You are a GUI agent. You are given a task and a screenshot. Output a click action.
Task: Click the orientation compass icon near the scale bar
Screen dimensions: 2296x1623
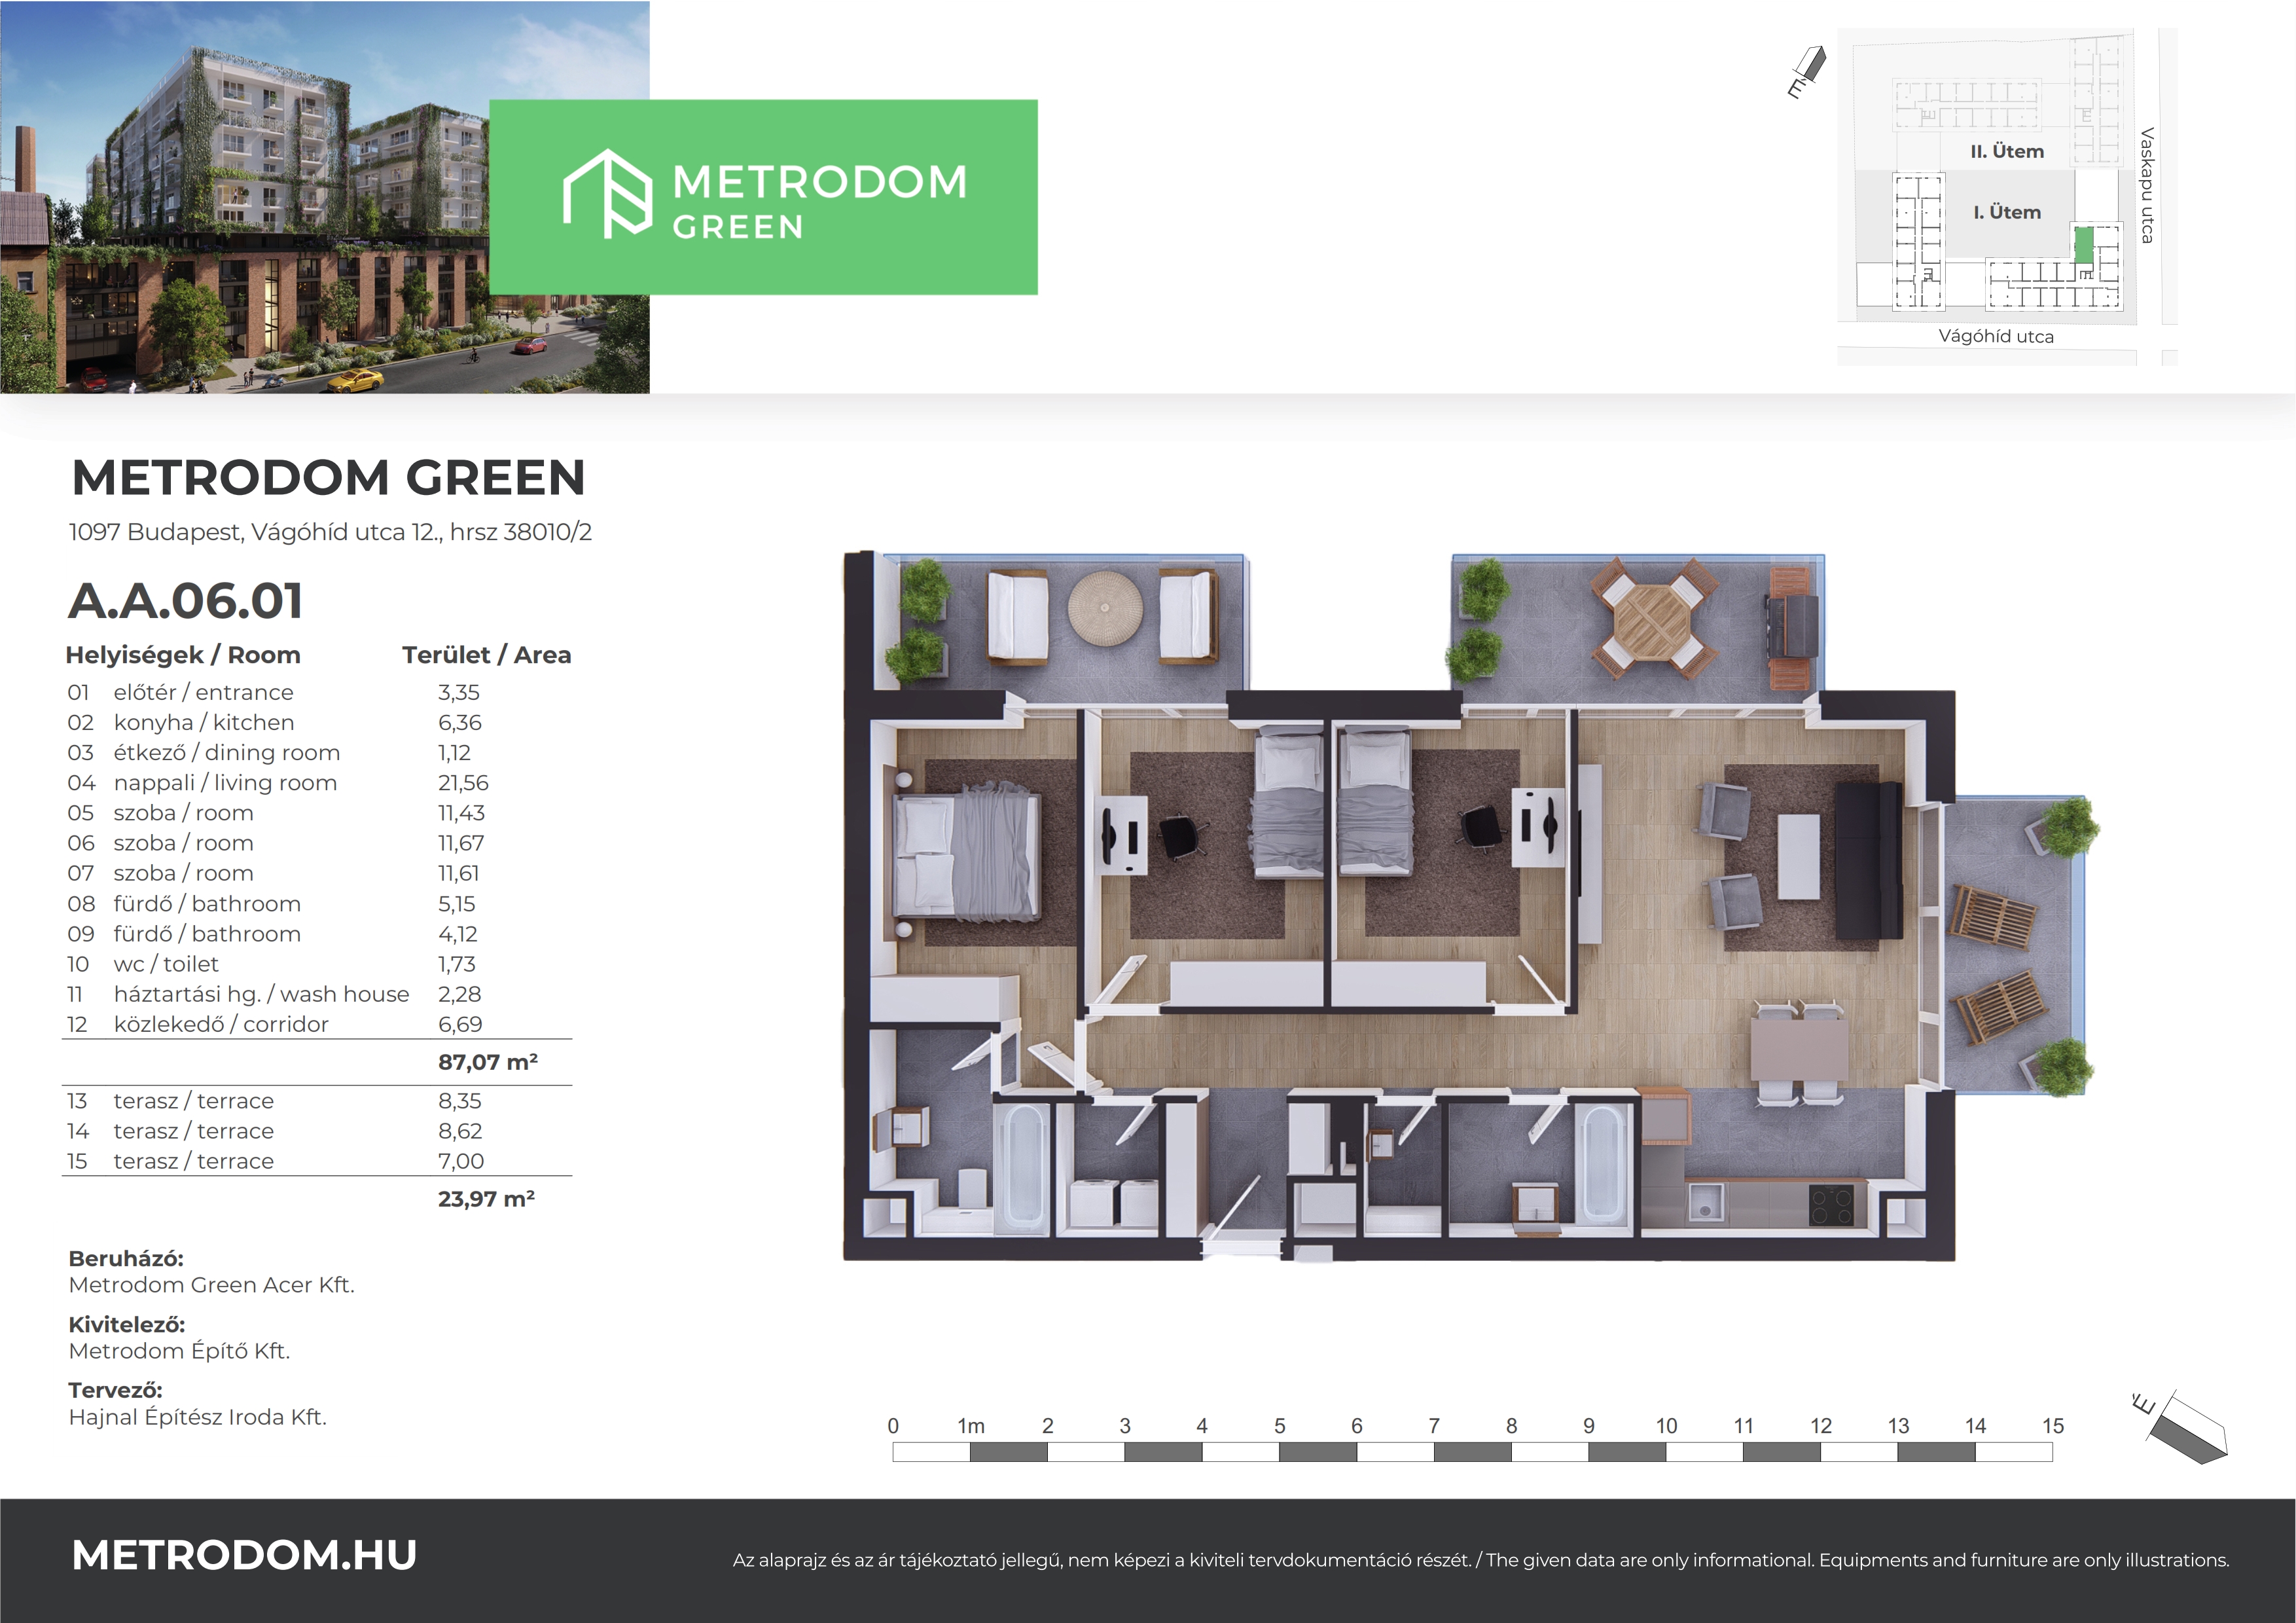2187,1429
